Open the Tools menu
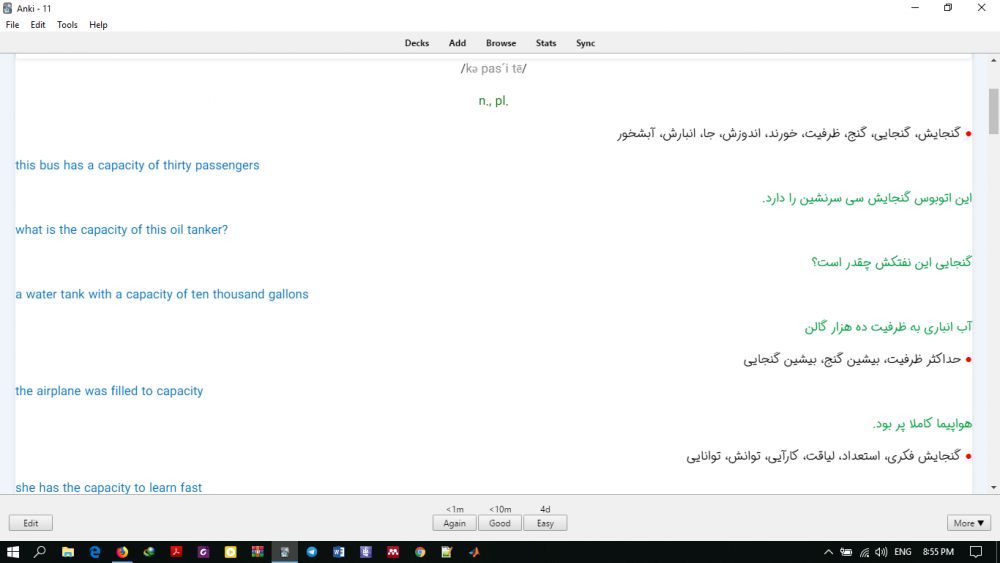 pyautogui.click(x=67, y=25)
